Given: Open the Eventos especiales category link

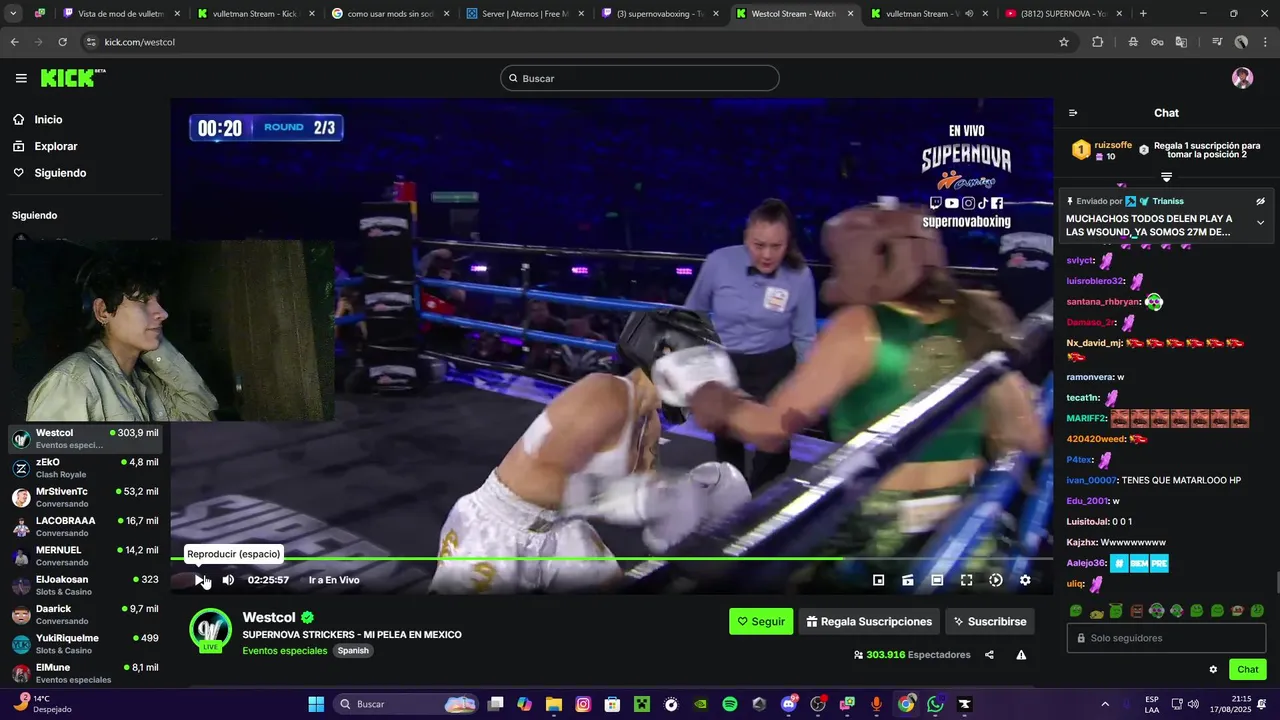Looking at the screenshot, I should (x=285, y=651).
